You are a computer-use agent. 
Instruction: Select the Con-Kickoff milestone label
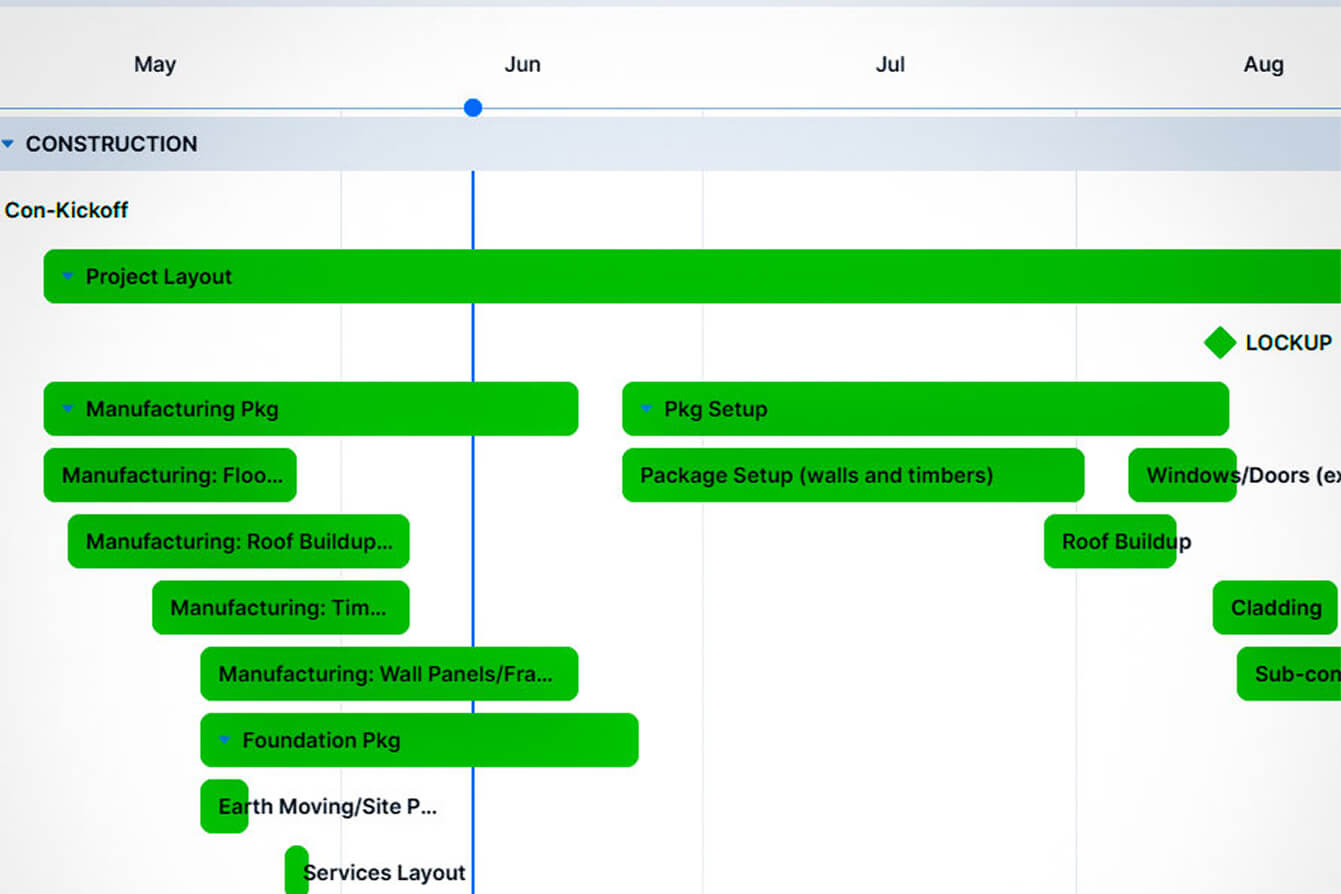67,210
